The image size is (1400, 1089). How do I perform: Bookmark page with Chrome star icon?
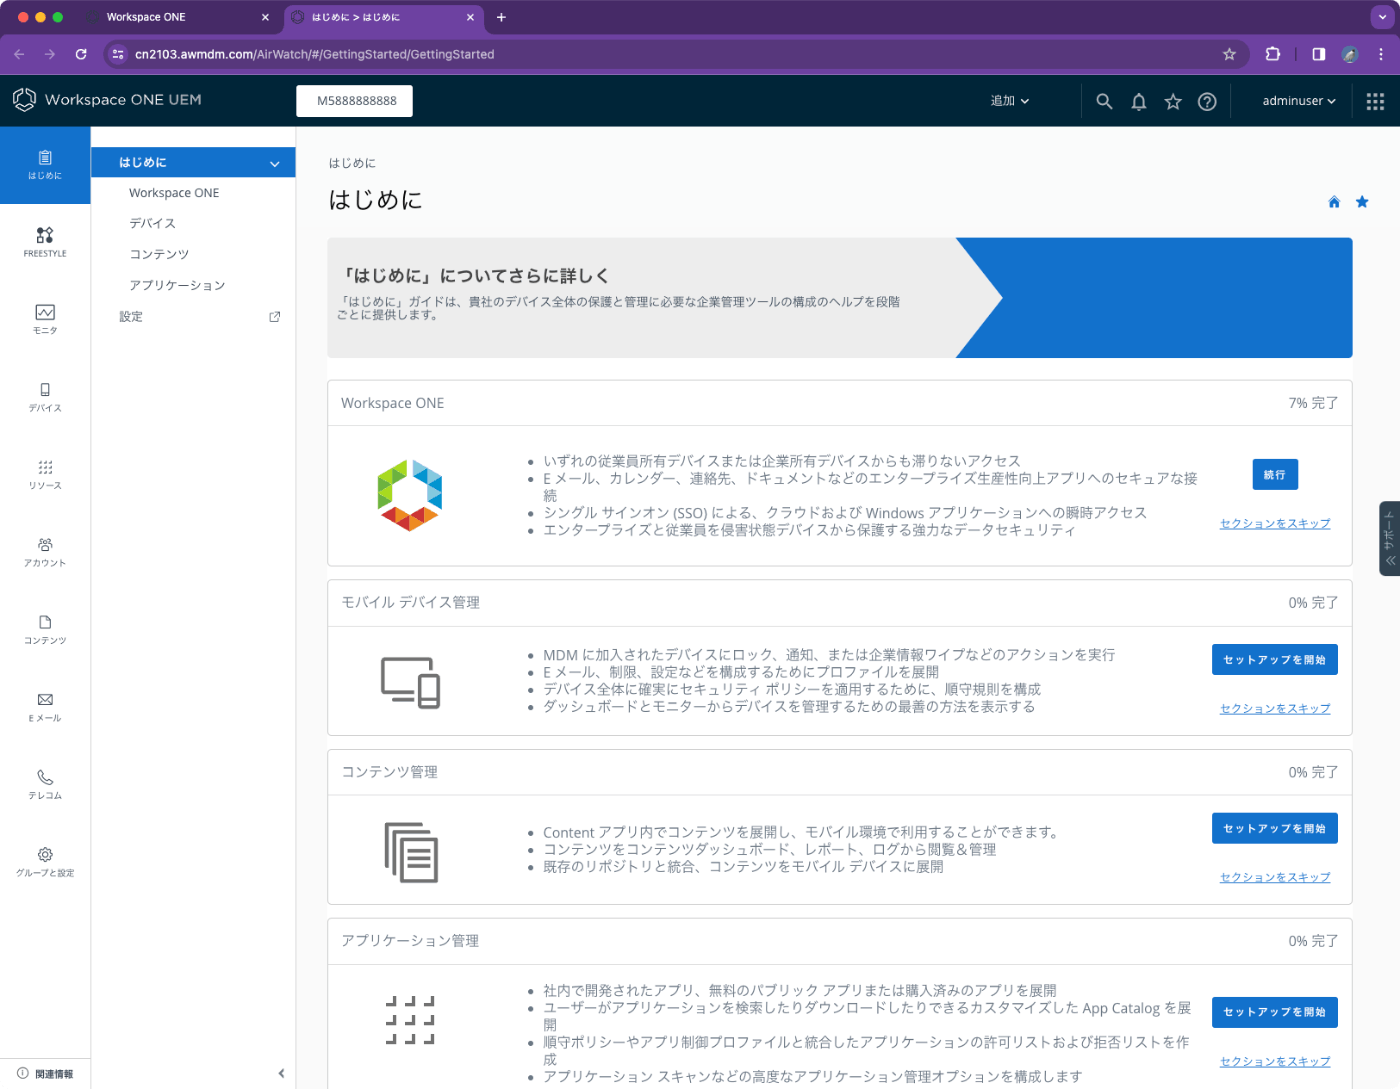(1229, 54)
